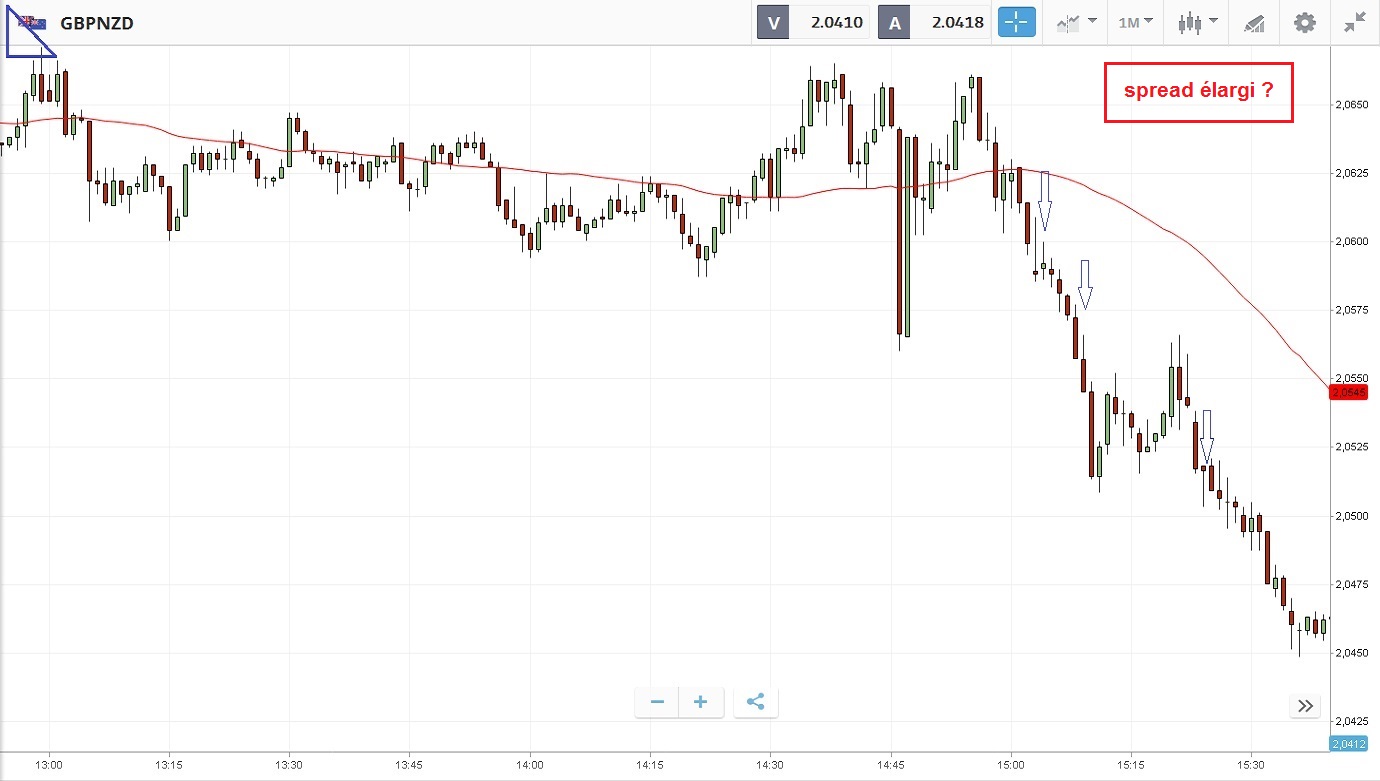Open the 1M timeframe dropdown
The width and height of the screenshot is (1380, 781).
click(x=1135, y=22)
